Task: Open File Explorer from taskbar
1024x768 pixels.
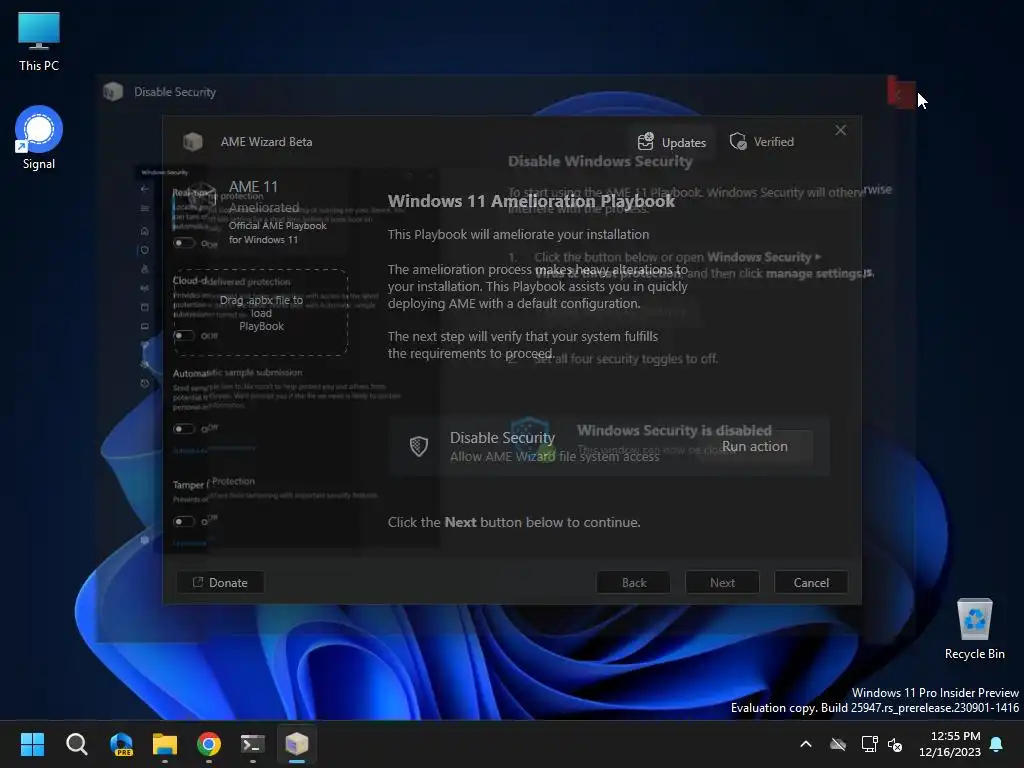Action: 165,744
